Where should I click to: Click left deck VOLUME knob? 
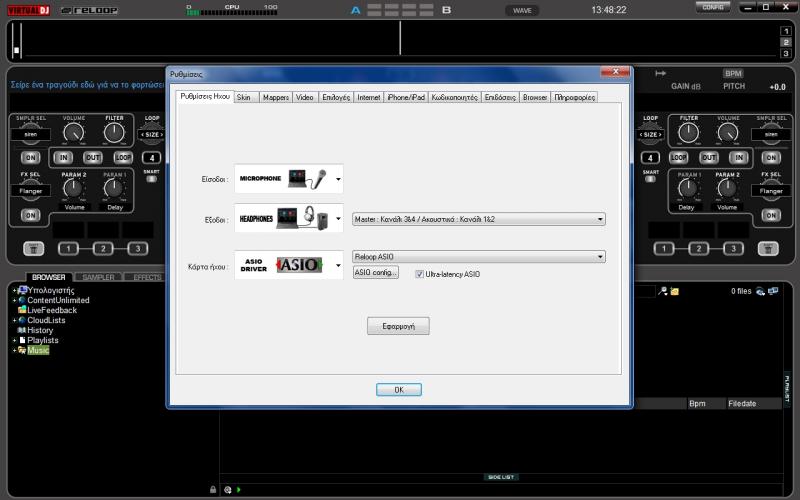pyautogui.click(x=74, y=133)
